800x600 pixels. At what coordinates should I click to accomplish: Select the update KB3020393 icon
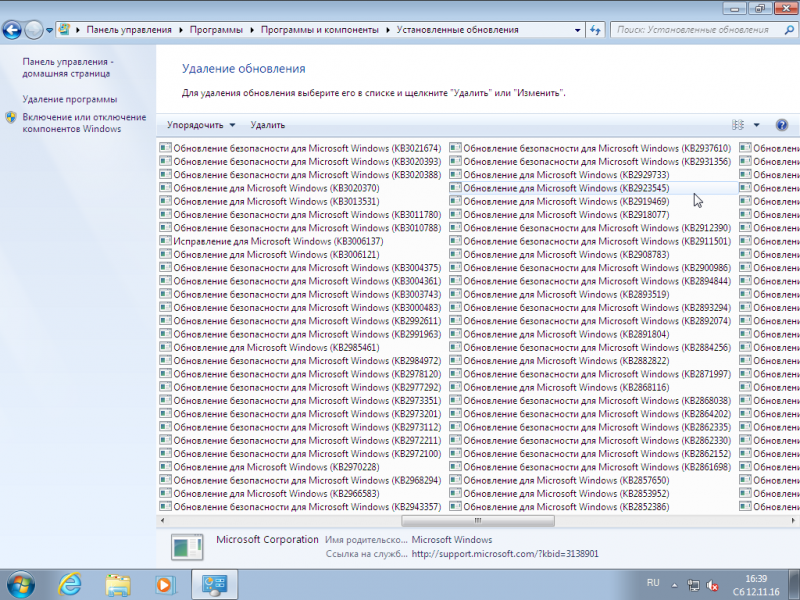(x=165, y=161)
